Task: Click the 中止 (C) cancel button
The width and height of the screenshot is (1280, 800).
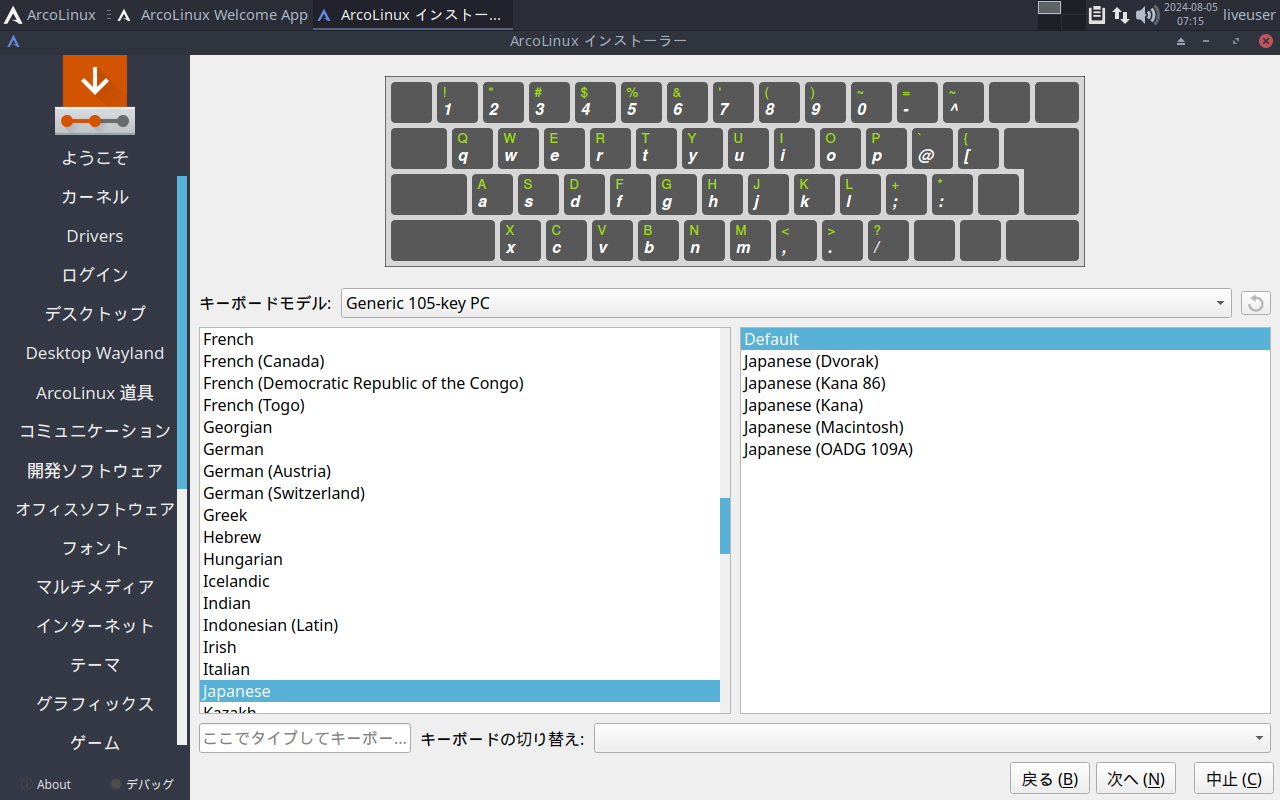Action: 1233,779
